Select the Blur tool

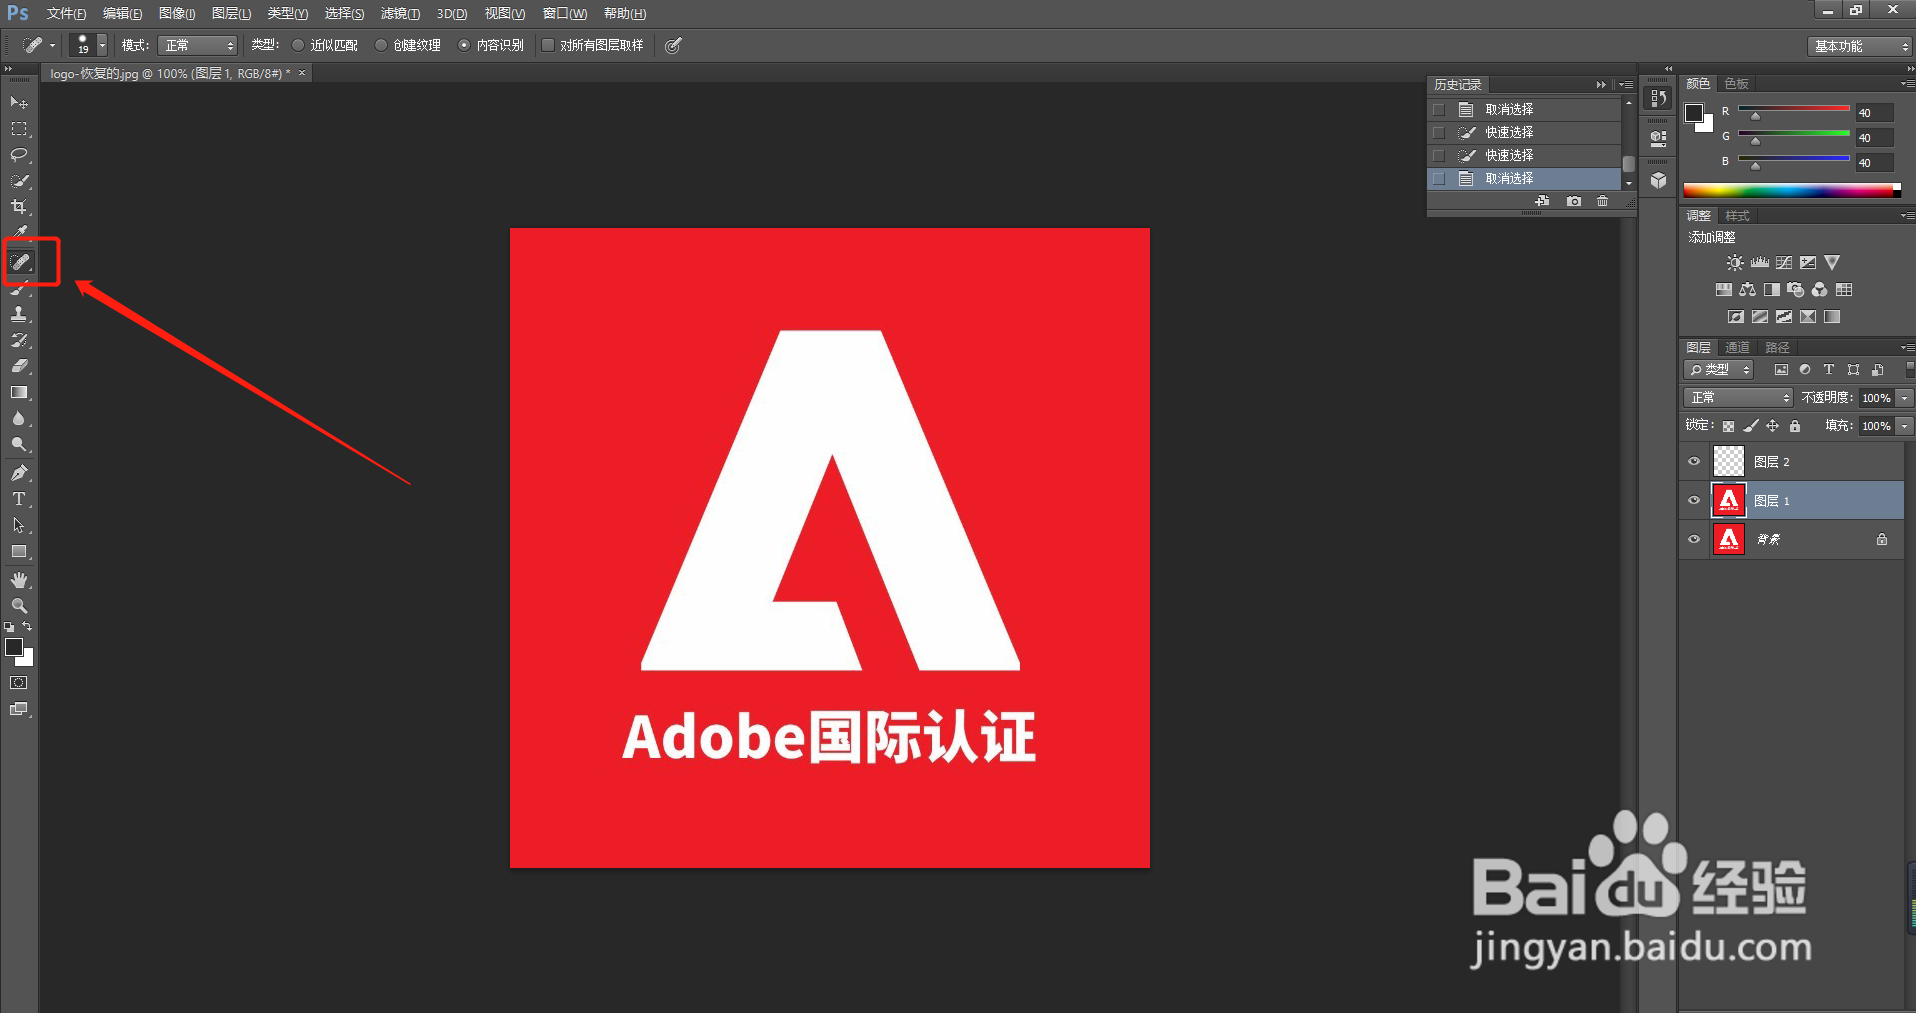(x=19, y=419)
